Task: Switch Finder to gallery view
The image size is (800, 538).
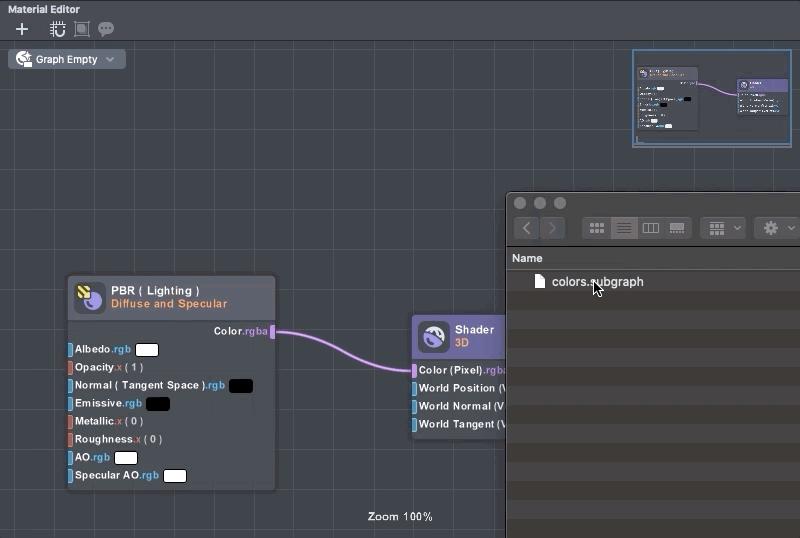Action: (677, 228)
